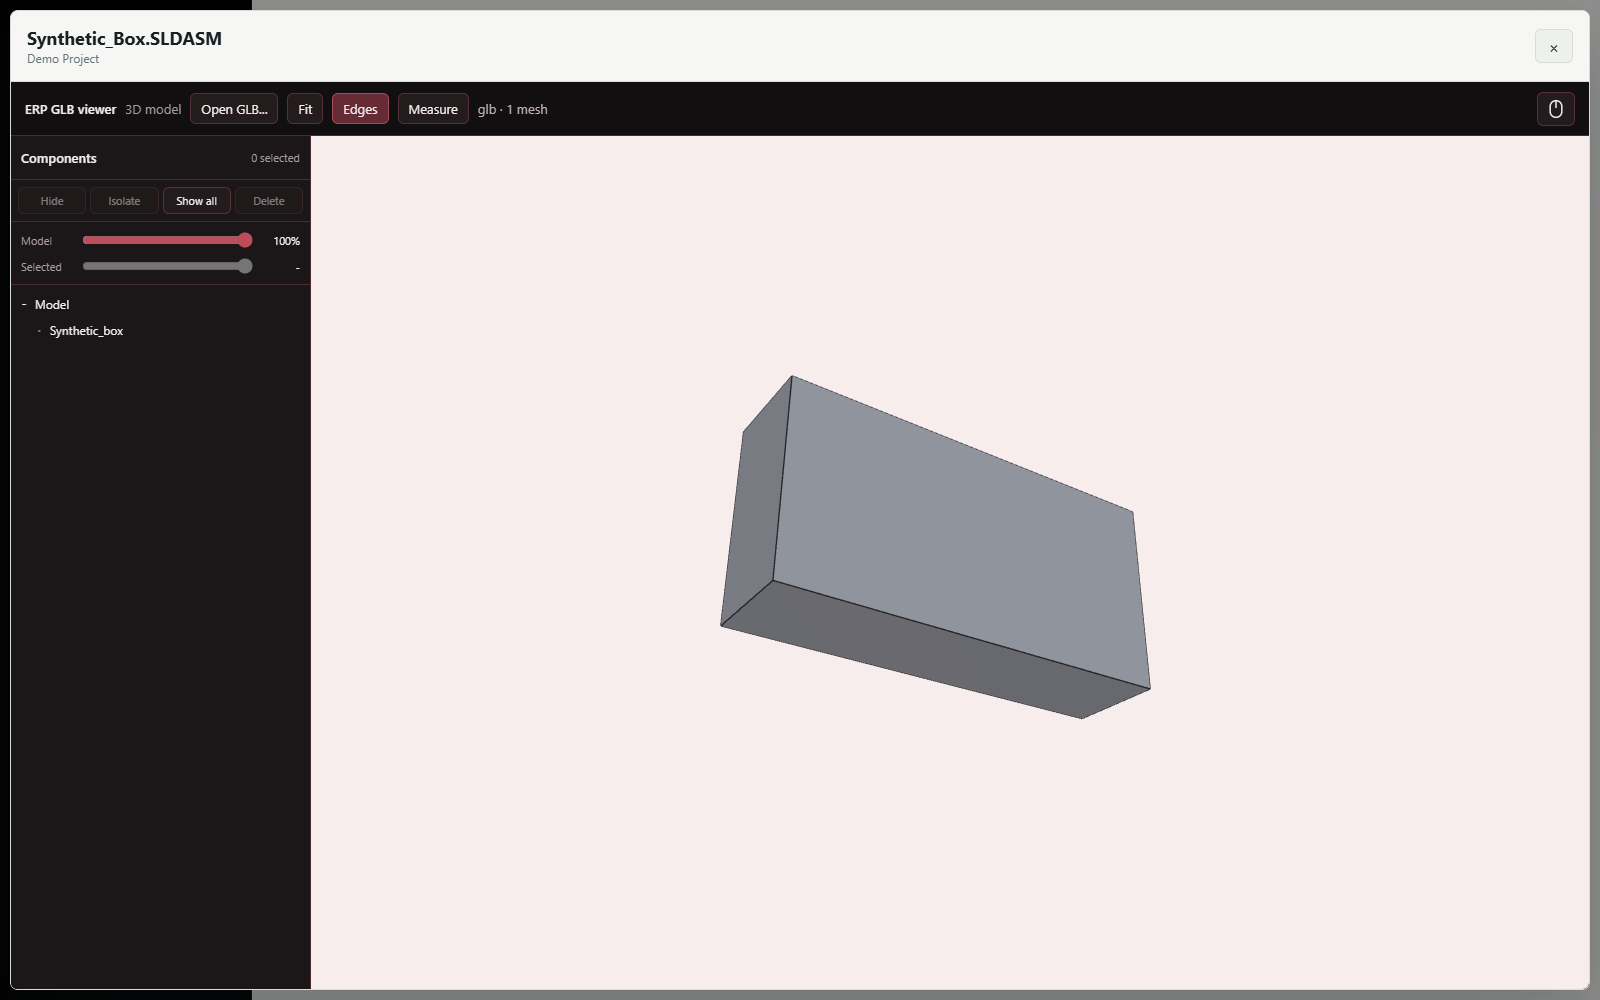Image resolution: width=1600 pixels, height=1000 pixels.
Task: Select Synthetic_box in component tree
Action: click(x=86, y=331)
